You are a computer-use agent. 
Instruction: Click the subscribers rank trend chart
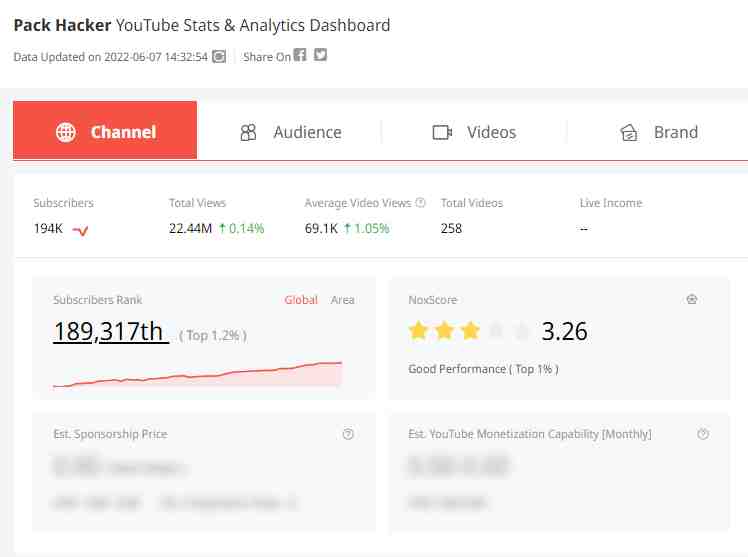coord(197,375)
